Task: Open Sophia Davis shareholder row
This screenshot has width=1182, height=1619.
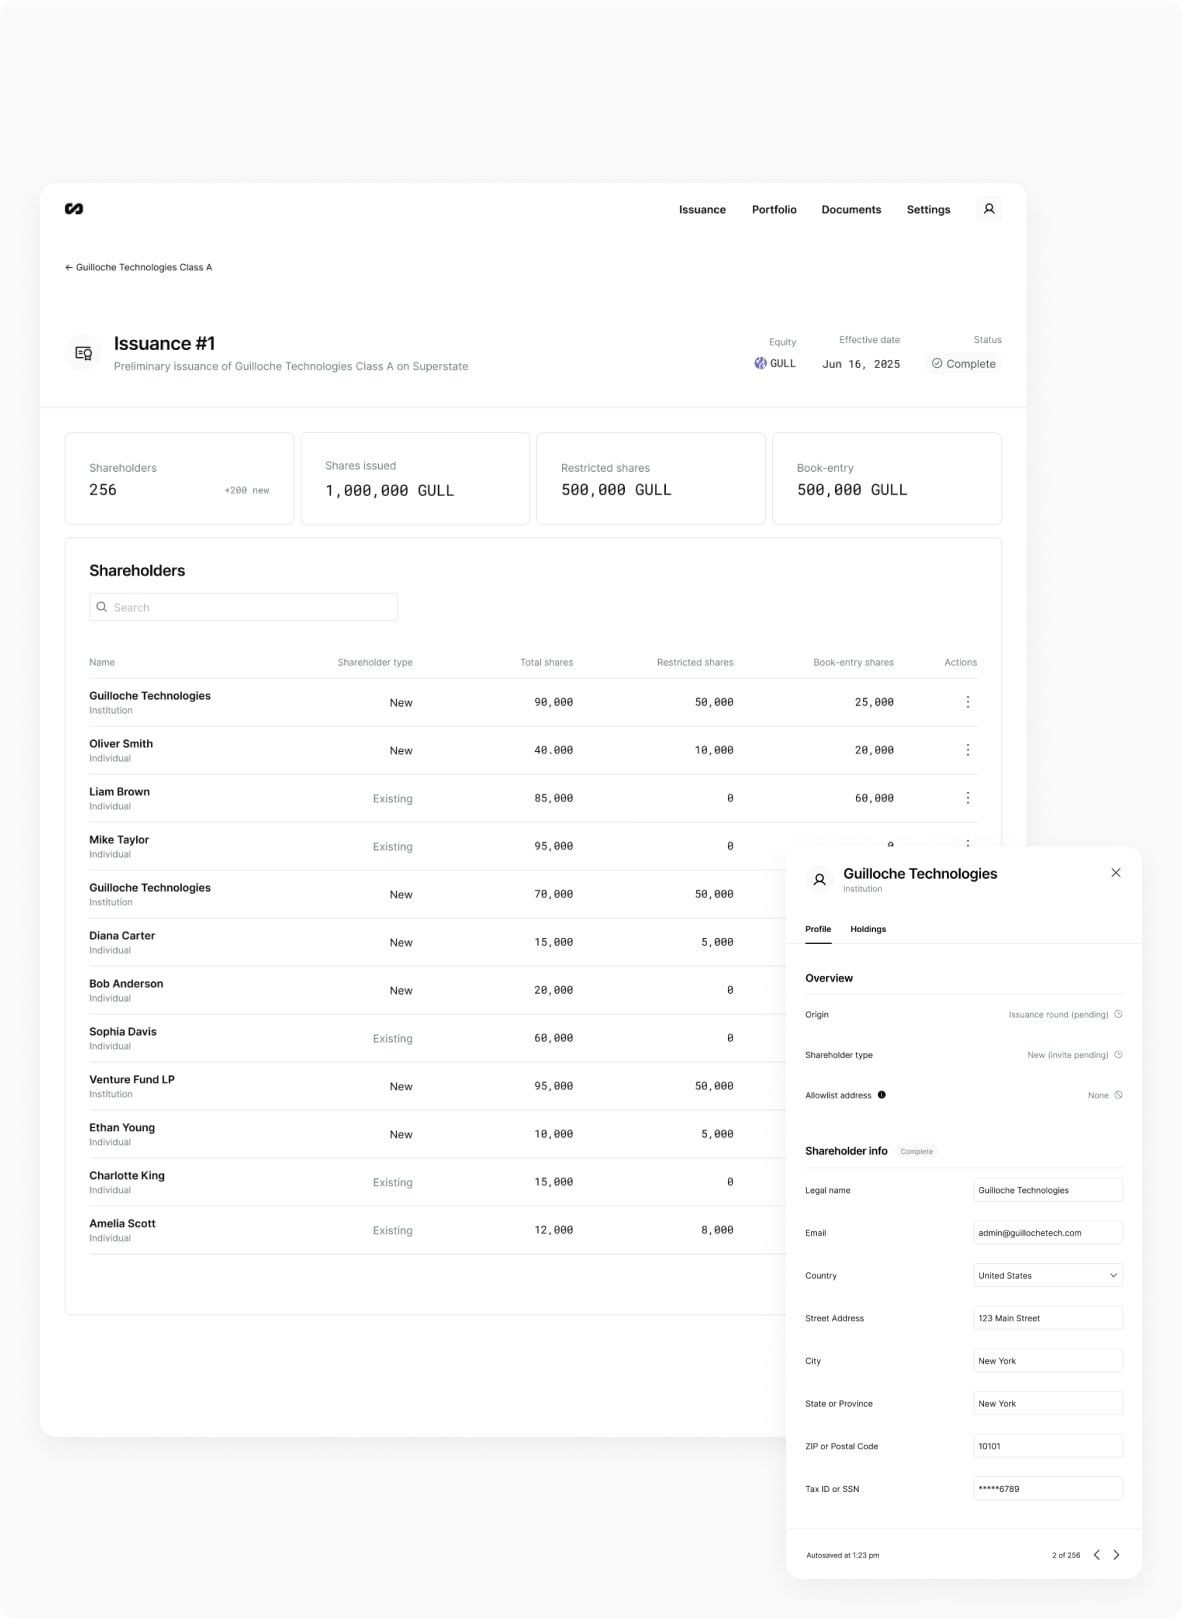Action: (123, 1032)
